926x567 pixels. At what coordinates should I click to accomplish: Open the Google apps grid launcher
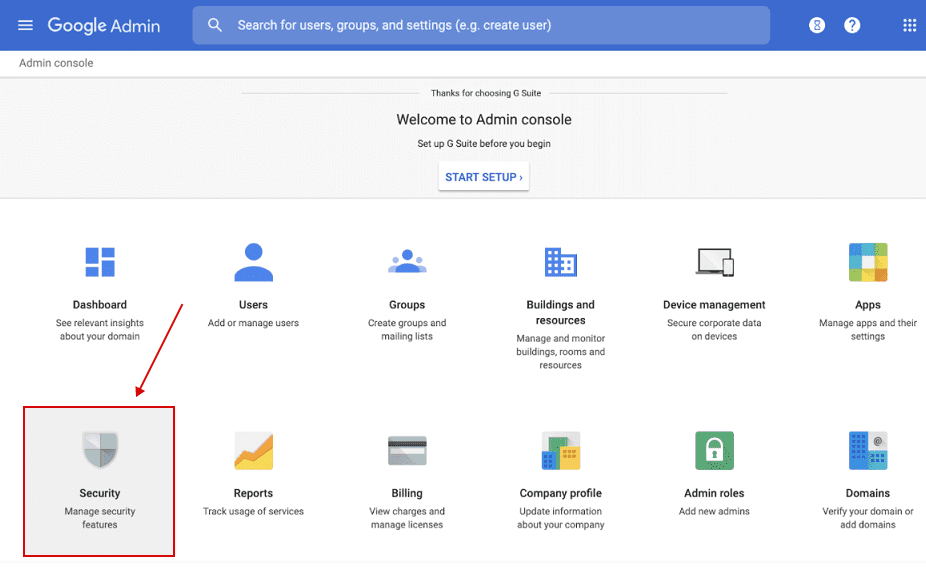909,25
